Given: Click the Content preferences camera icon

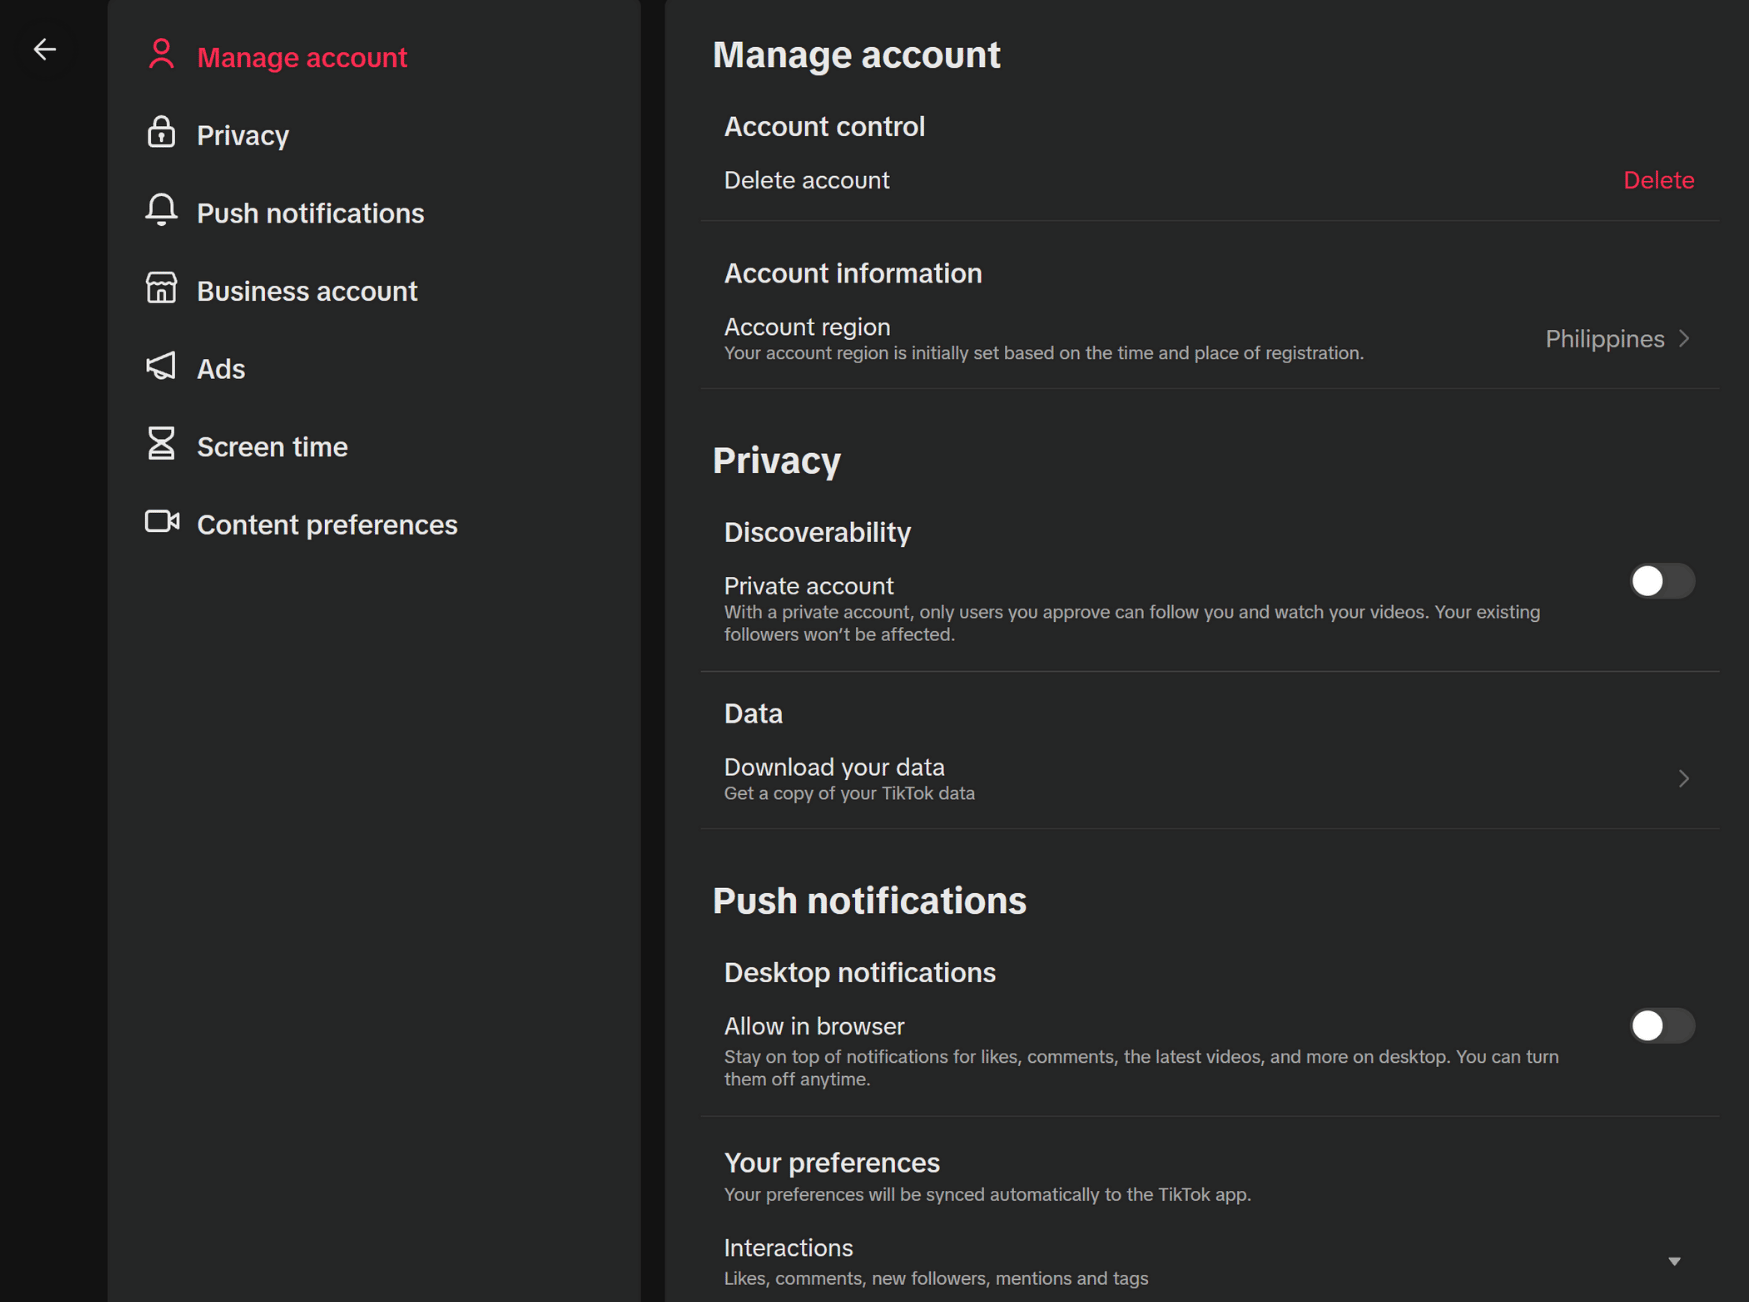Looking at the screenshot, I should 161,522.
